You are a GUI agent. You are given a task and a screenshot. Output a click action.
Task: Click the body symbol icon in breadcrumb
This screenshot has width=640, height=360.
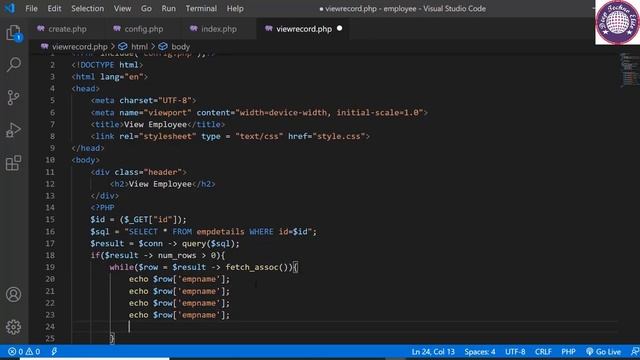click(x=163, y=47)
